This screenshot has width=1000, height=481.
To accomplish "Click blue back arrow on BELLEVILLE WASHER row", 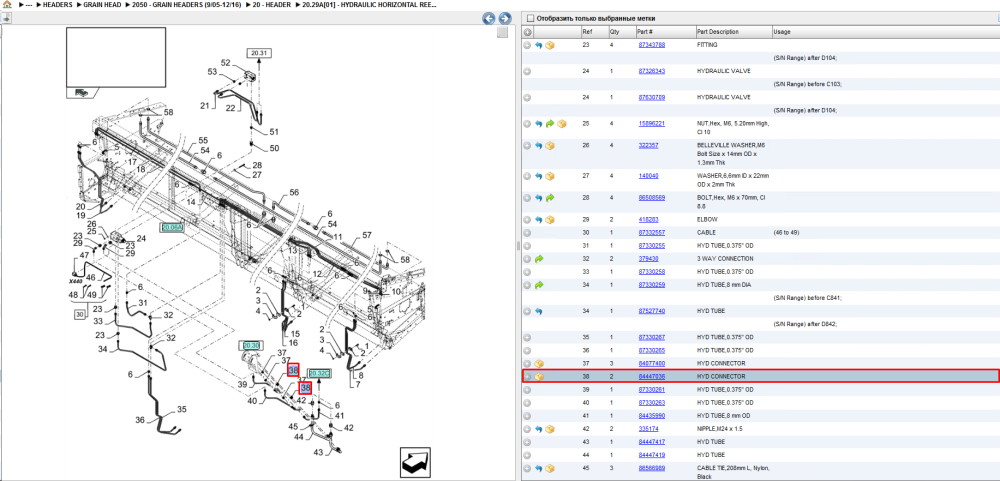I will (538, 145).
